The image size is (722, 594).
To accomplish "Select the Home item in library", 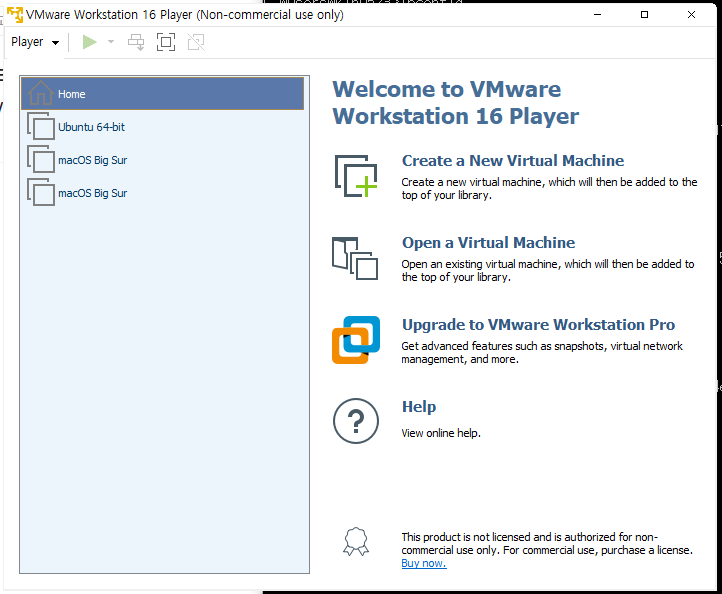I will 163,94.
